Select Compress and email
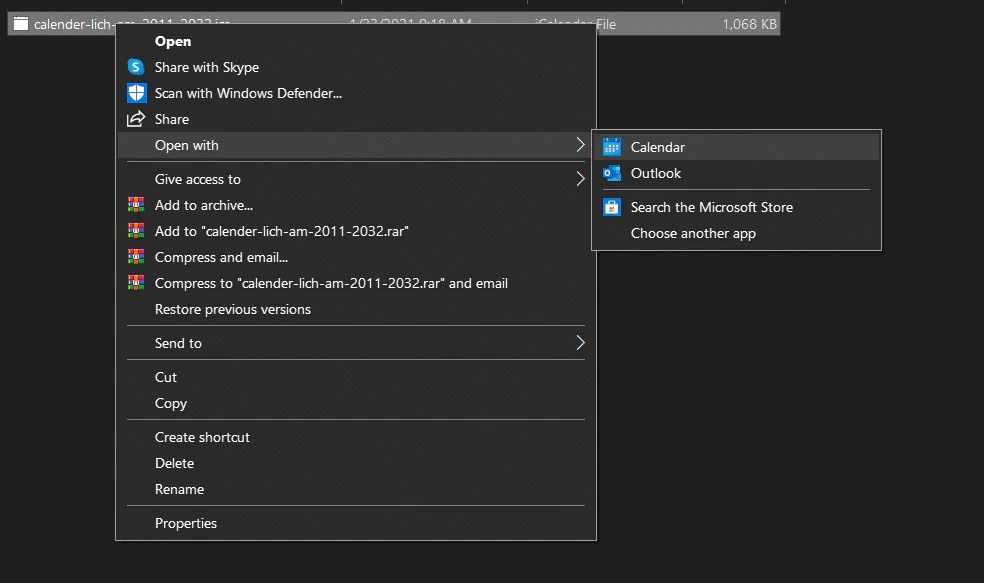This screenshot has height=583, width=984. (x=356, y=257)
